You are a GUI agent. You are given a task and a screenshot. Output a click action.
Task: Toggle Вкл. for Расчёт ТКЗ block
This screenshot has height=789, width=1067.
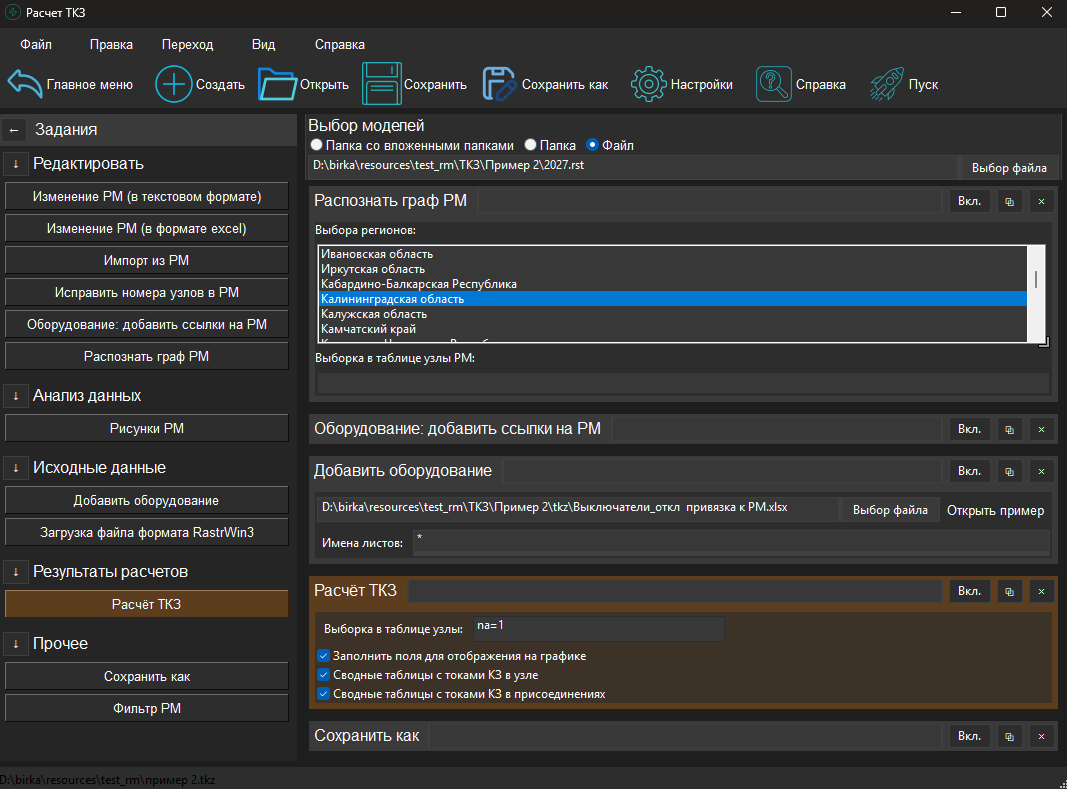(x=969, y=592)
